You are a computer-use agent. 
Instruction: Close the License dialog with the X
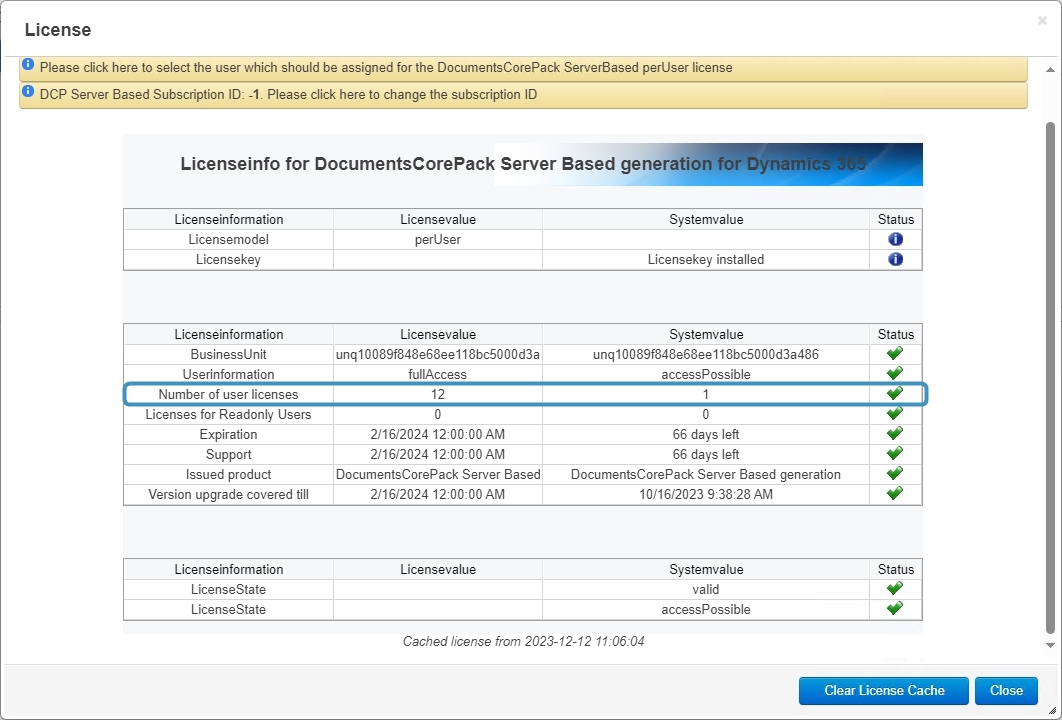coord(1042,21)
